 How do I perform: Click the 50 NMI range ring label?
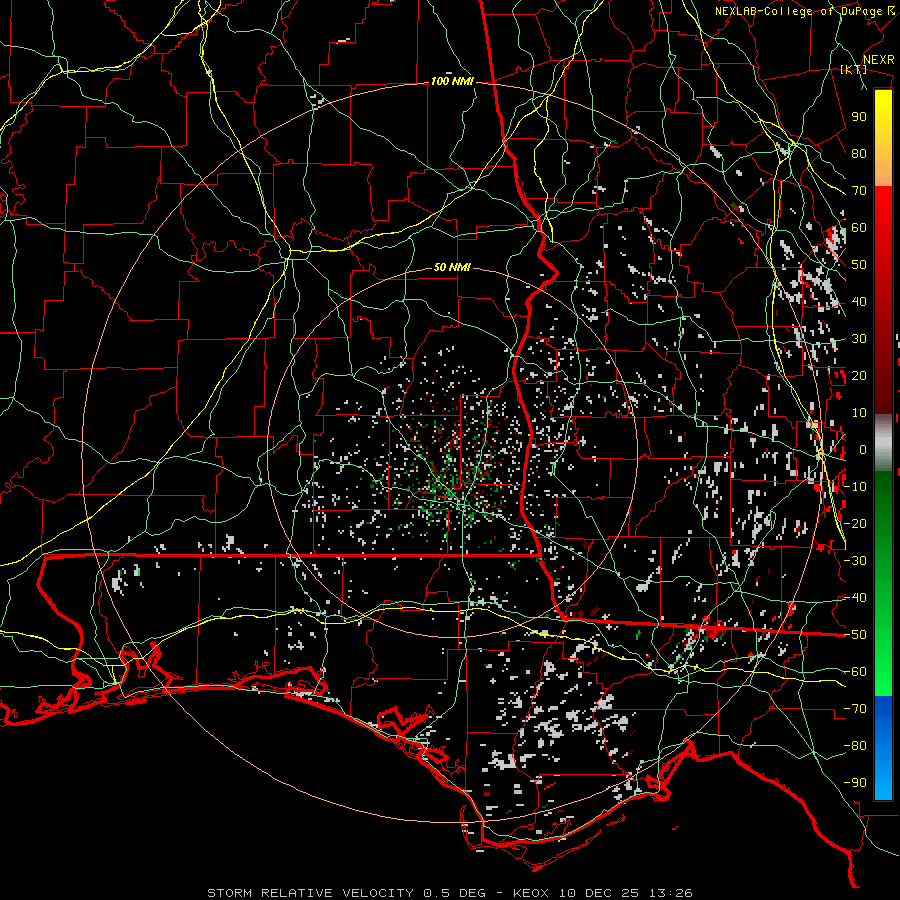coord(452,267)
